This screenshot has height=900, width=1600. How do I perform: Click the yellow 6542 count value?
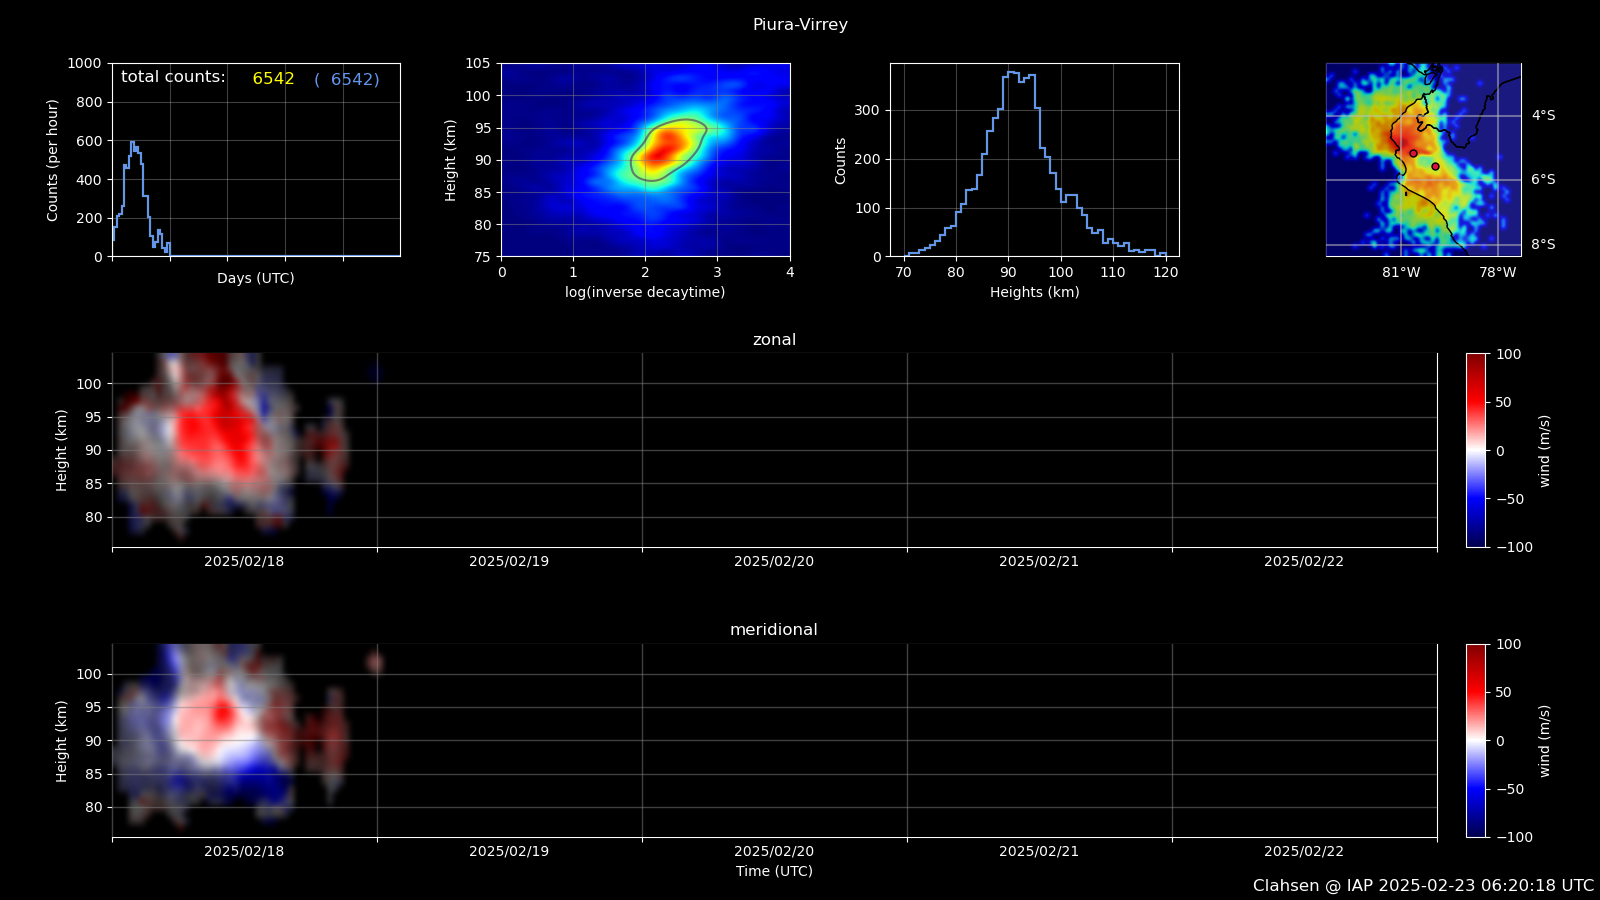click(x=273, y=79)
